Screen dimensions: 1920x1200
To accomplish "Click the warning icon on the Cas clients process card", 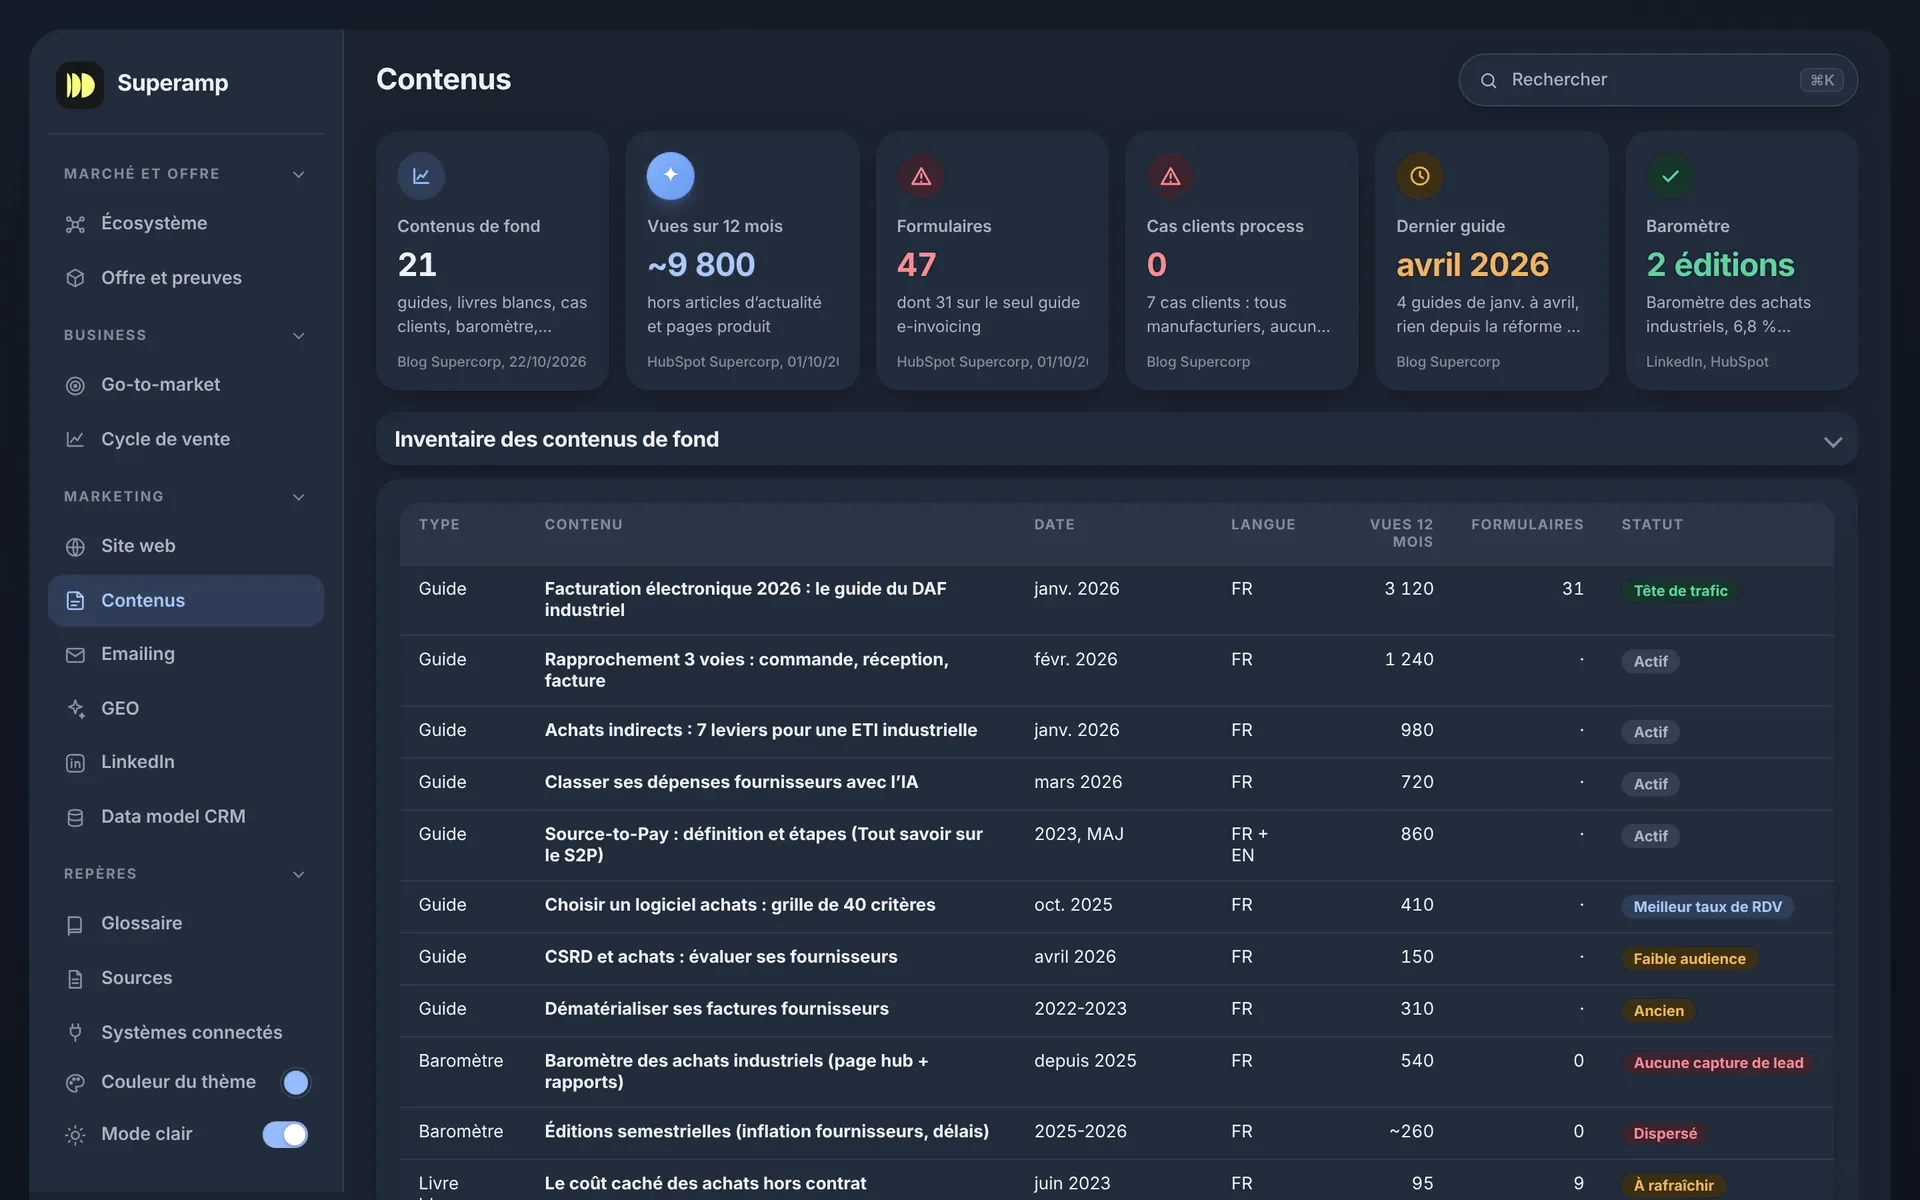I will [x=1170, y=176].
